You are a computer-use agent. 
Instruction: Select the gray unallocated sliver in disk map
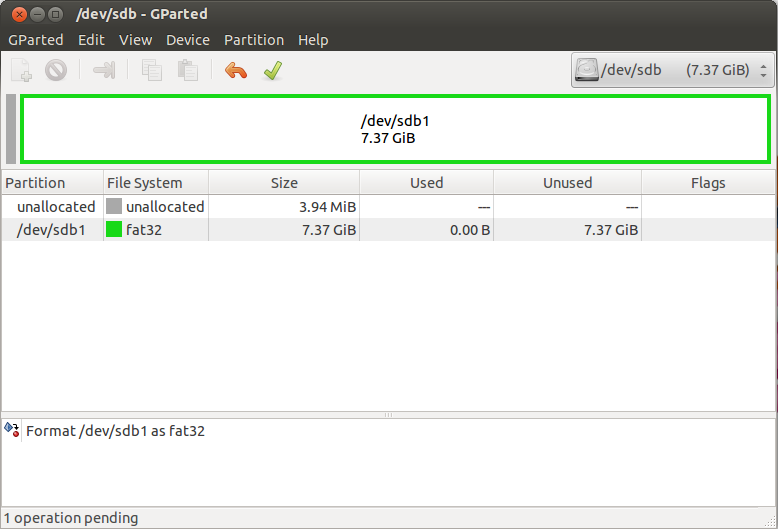[11, 129]
